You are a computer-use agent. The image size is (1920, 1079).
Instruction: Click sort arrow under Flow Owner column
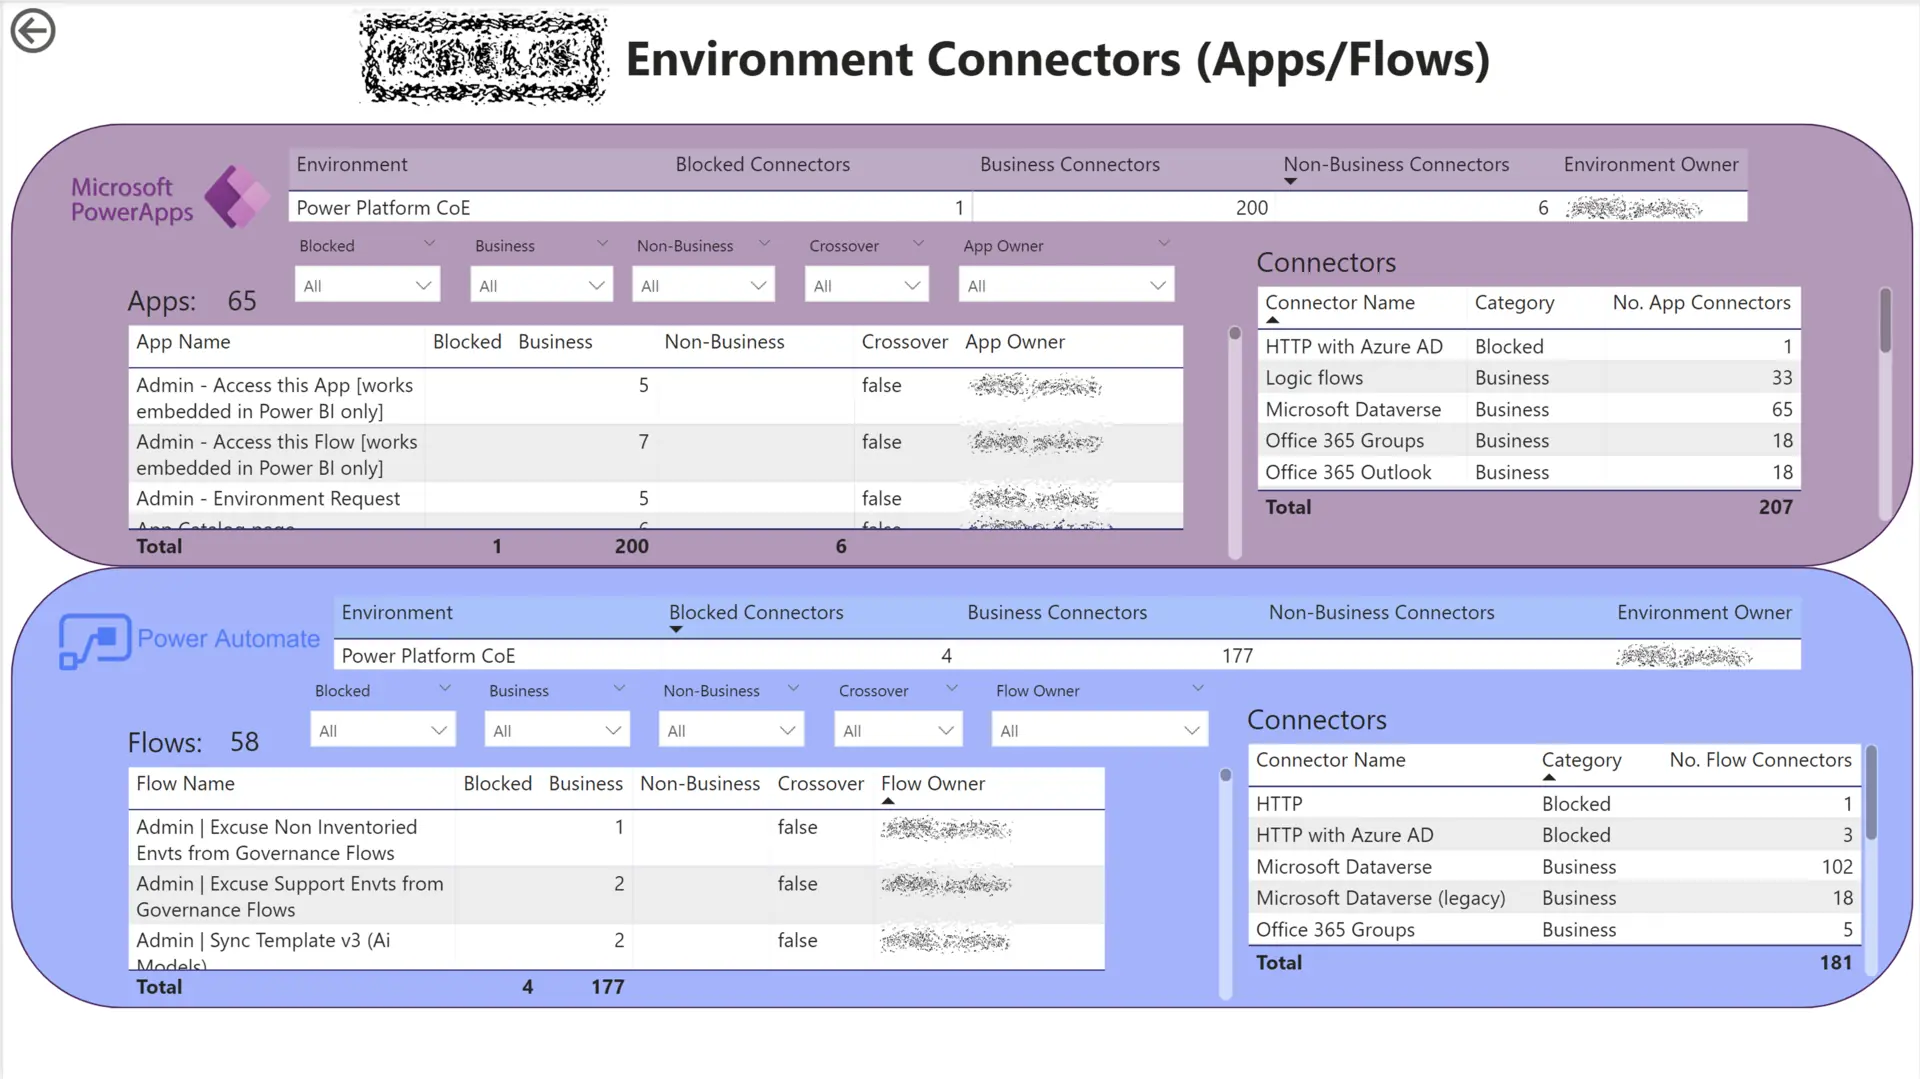[888, 801]
